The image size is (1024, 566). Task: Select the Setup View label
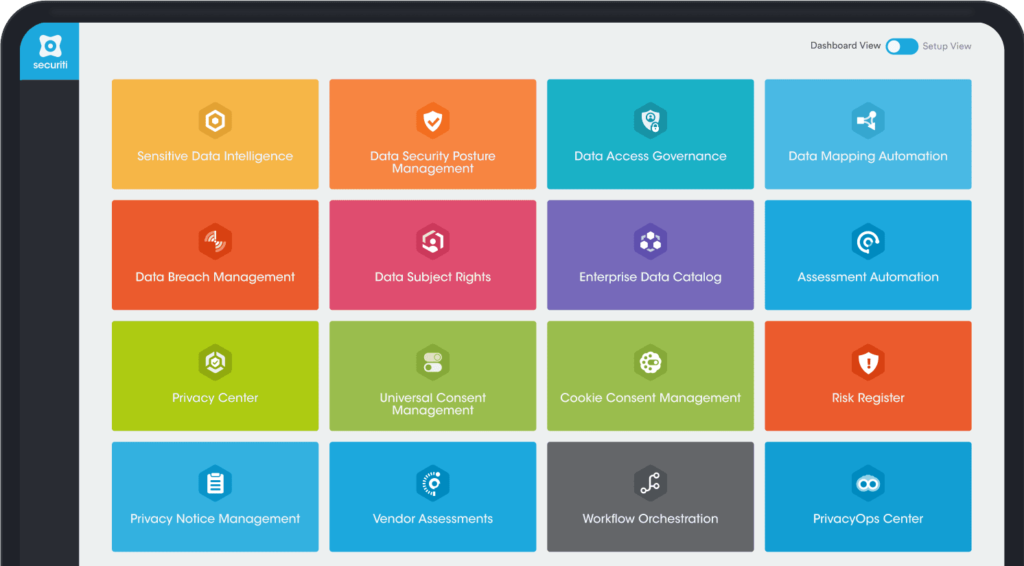[947, 46]
